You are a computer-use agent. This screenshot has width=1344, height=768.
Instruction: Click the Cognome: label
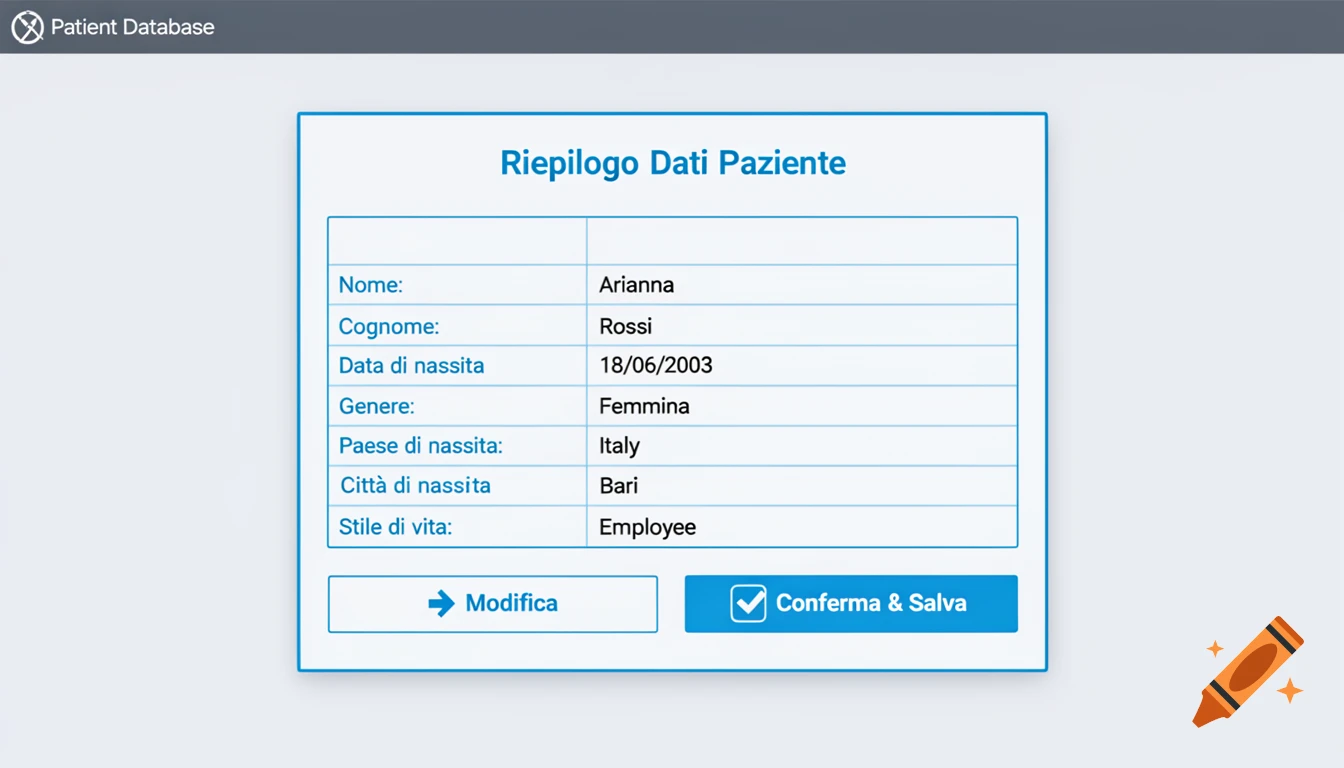(389, 326)
